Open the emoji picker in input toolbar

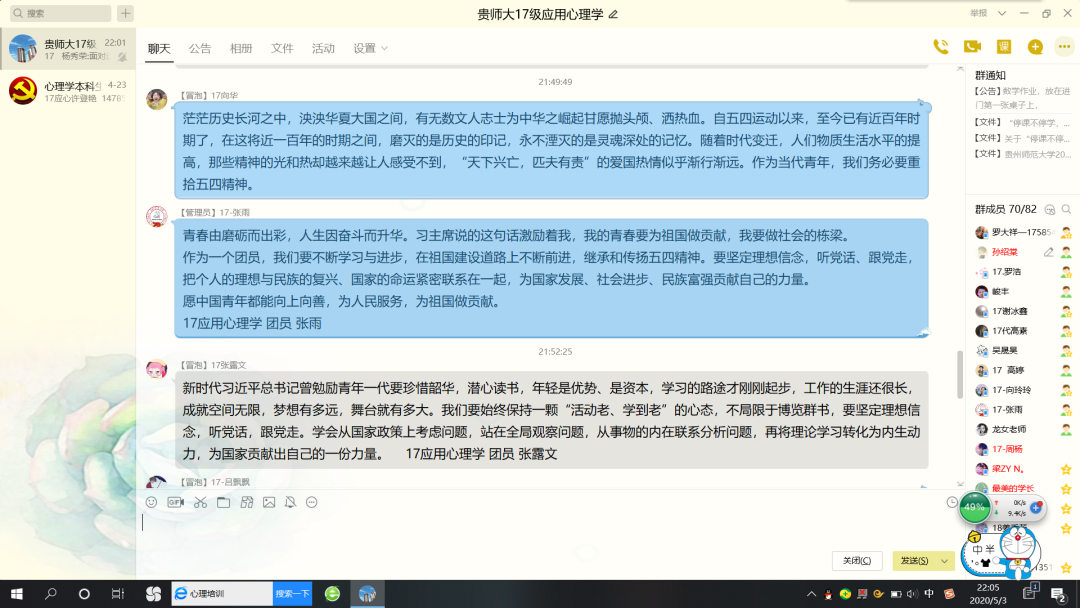[x=152, y=502]
